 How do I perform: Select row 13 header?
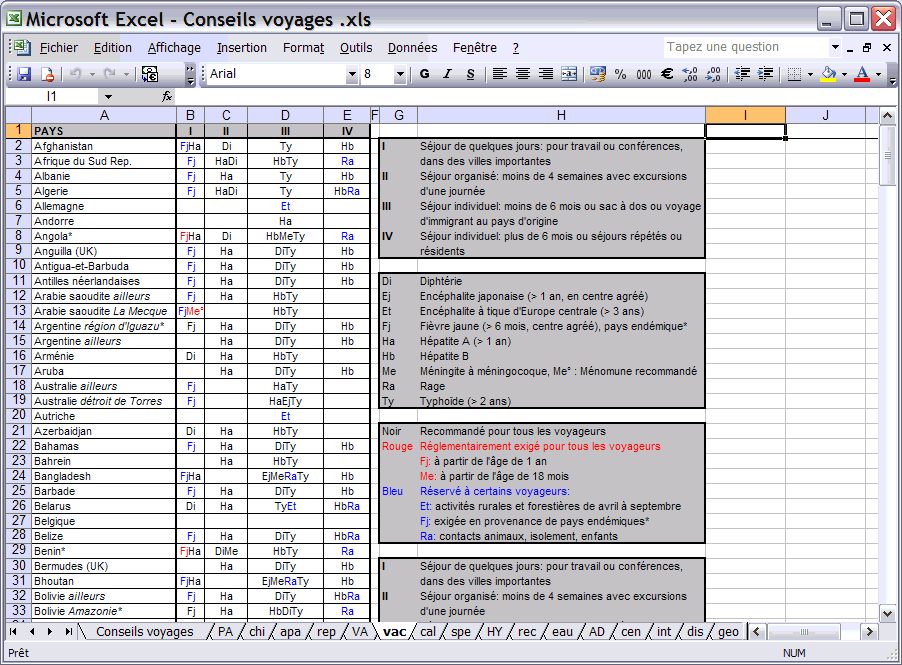pos(19,311)
